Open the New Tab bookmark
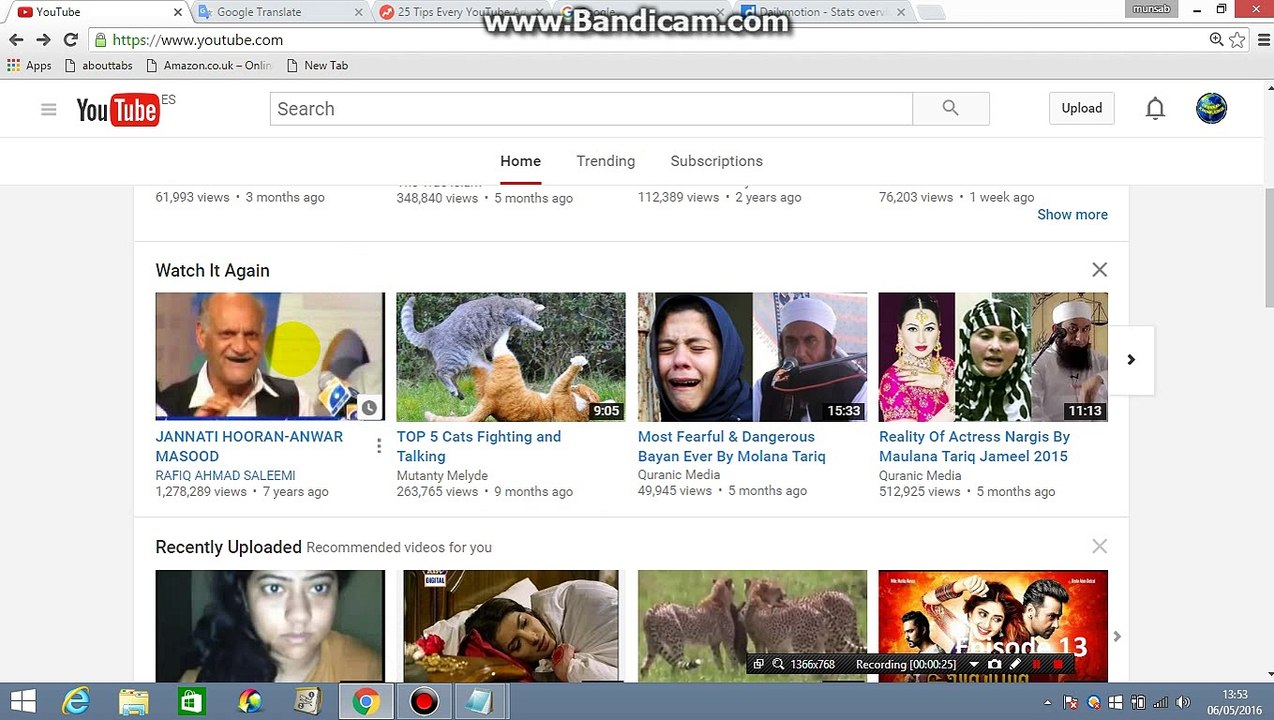1274x720 pixels. [317, 65]
